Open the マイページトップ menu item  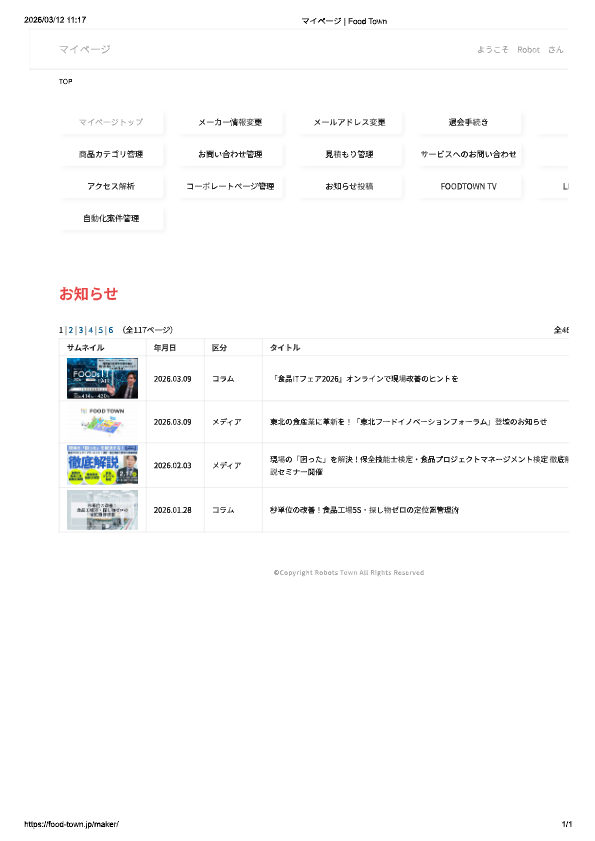coord(111,122)
